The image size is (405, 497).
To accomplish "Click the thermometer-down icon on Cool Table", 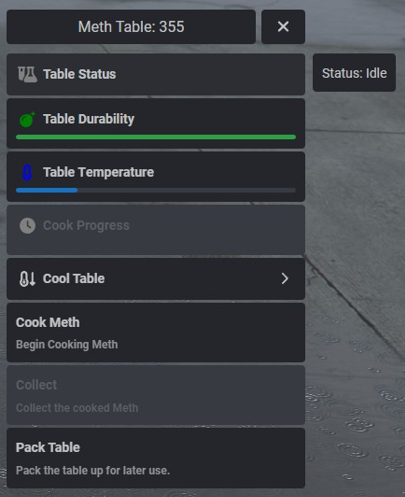I will point(27,279).
